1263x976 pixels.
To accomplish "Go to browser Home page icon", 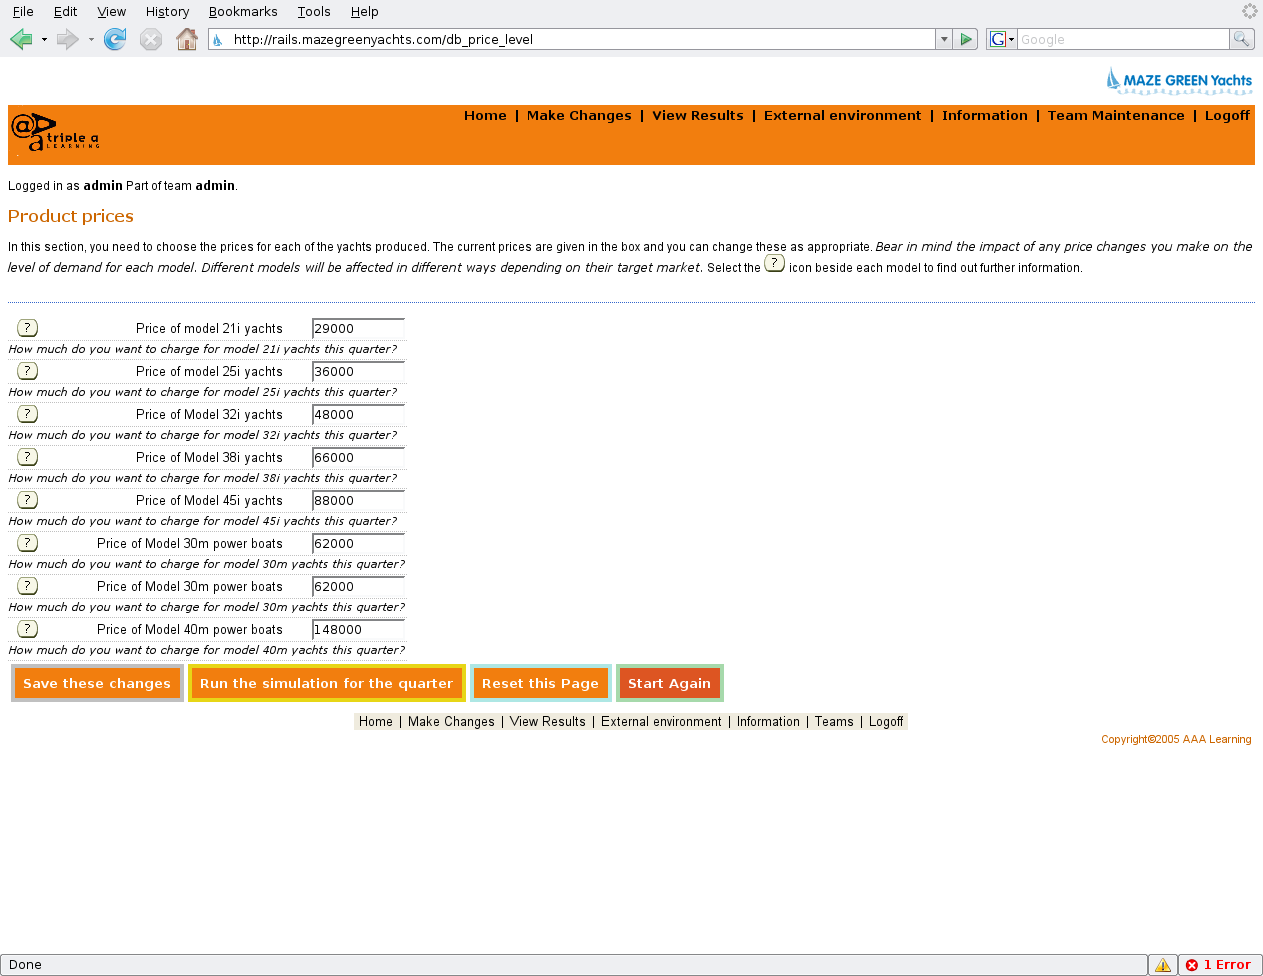I will point(186,39).
